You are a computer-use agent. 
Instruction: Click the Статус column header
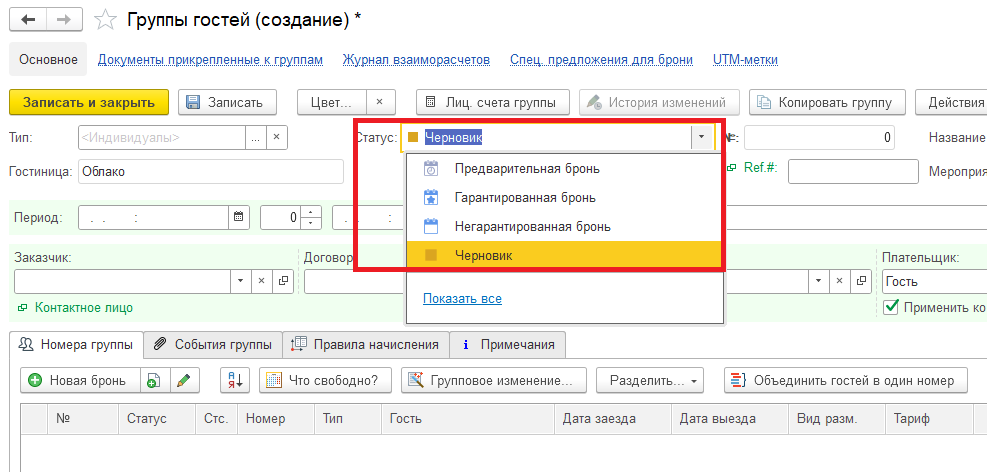(157, 419)
